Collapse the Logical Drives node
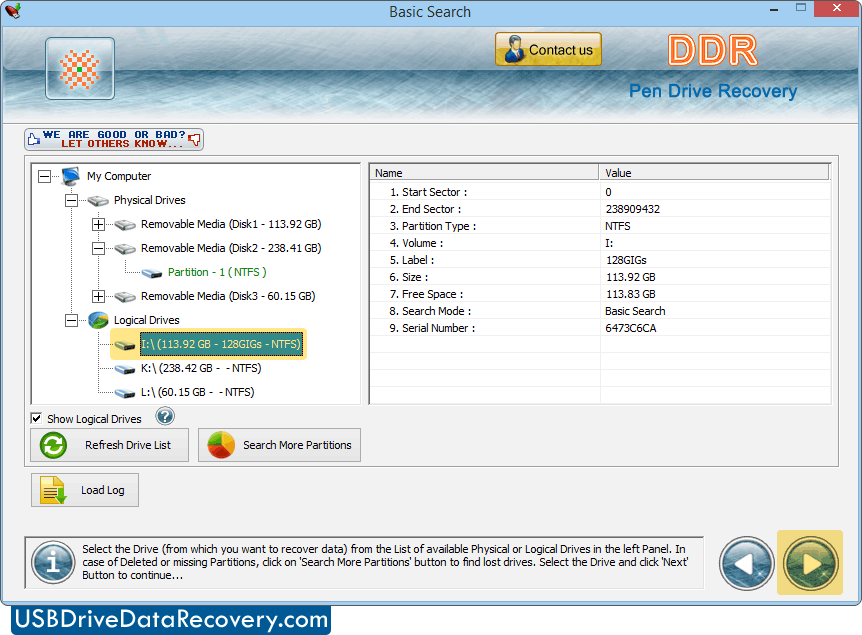This screenshot has width=862, height=635. coord(71,320)
